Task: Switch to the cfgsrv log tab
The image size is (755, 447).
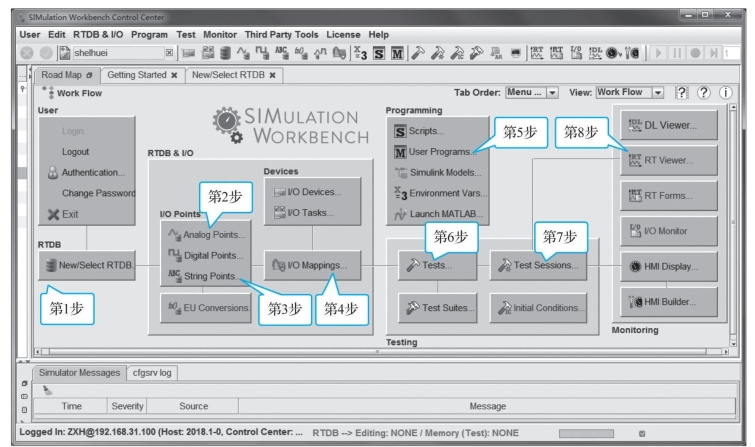Action: pos(152,372)
